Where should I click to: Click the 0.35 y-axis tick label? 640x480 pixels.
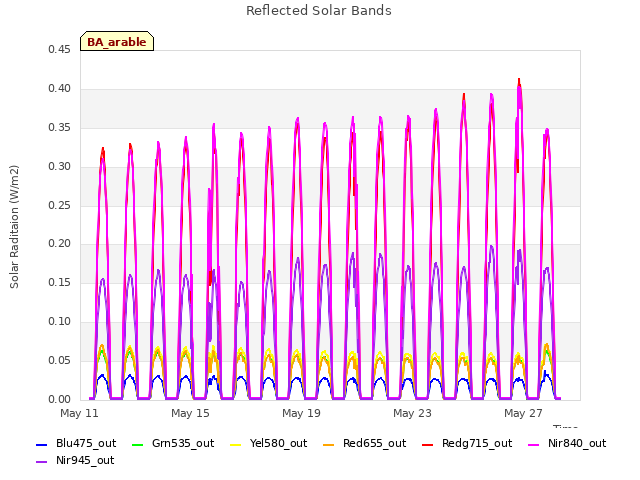(x=60, y=128)
